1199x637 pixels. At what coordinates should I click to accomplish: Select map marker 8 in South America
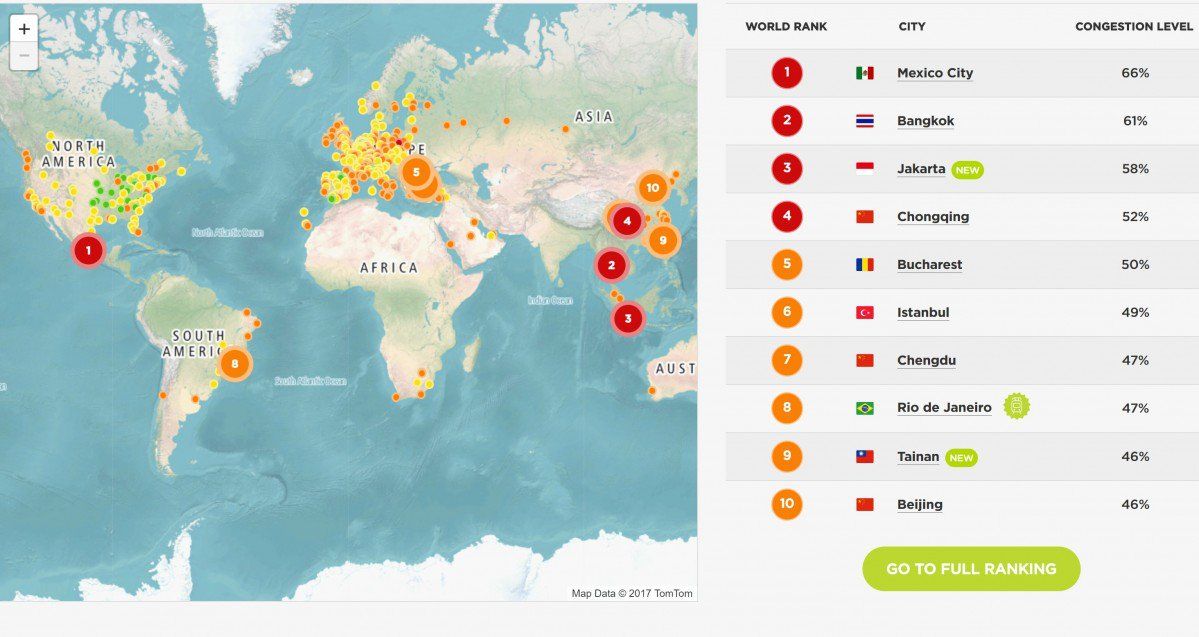[234, 363]
